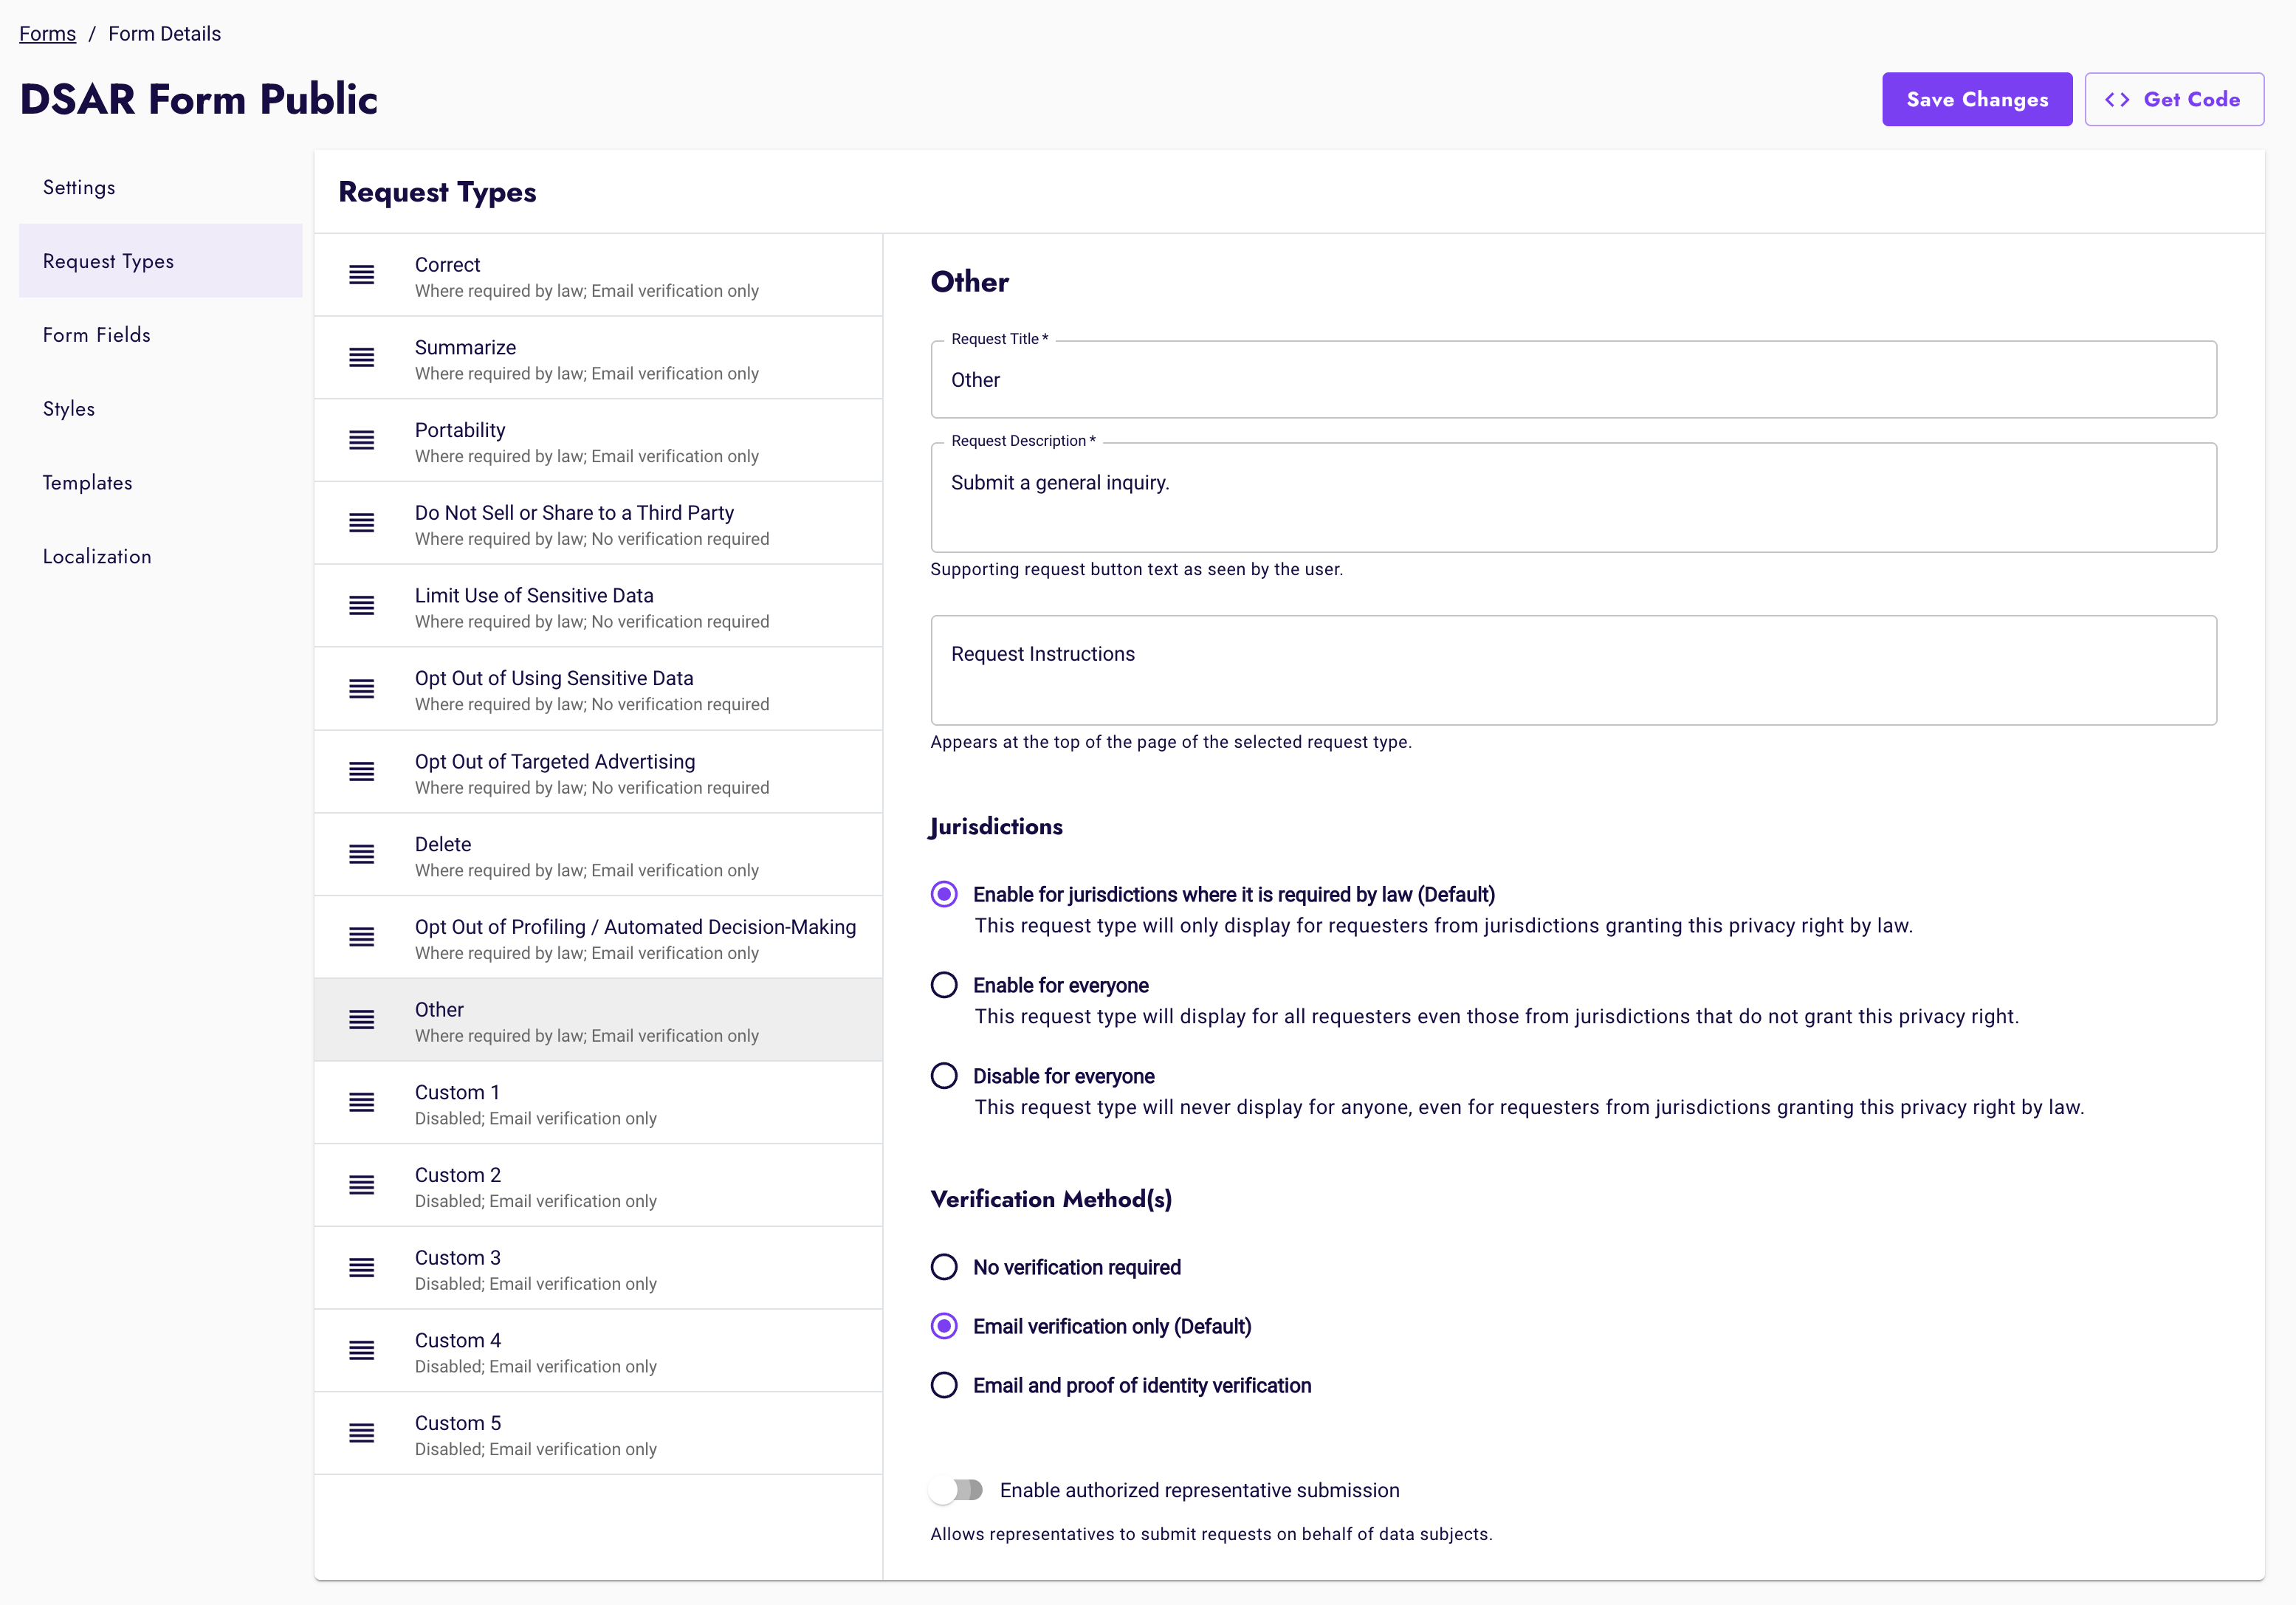Image resolution: width=2296 pixels, height=1605 pixels.
Task: Grab the reorder handle for Other
Action: point(361,1019)
